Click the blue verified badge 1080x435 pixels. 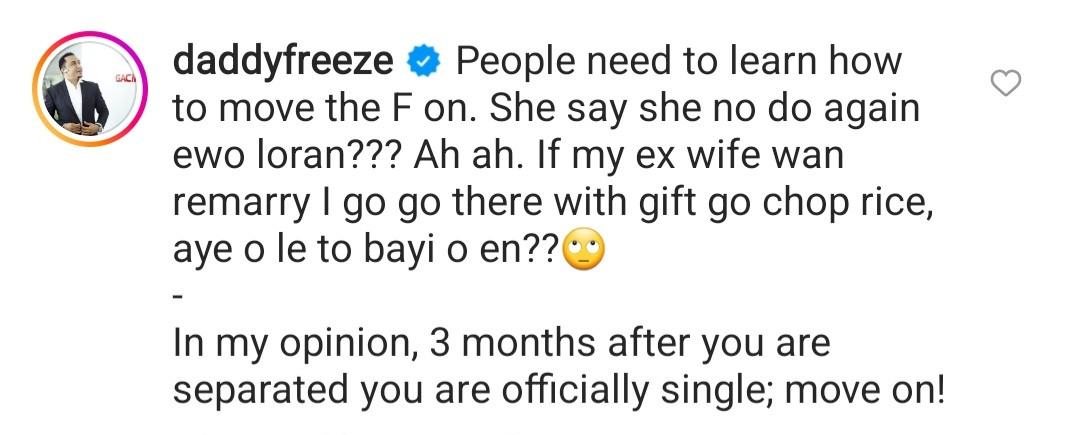click(424, 63)
